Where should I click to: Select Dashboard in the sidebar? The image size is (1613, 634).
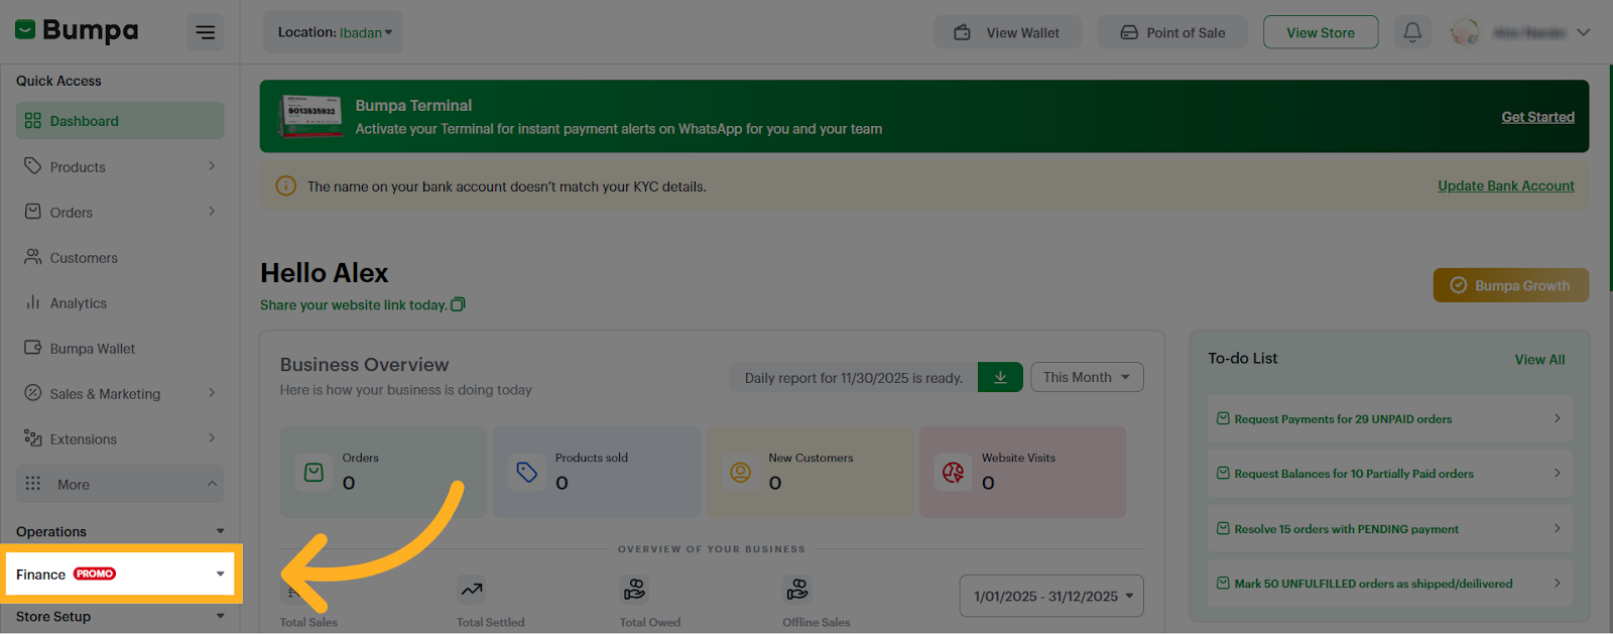pyautogui.click(x=120, y=121)
